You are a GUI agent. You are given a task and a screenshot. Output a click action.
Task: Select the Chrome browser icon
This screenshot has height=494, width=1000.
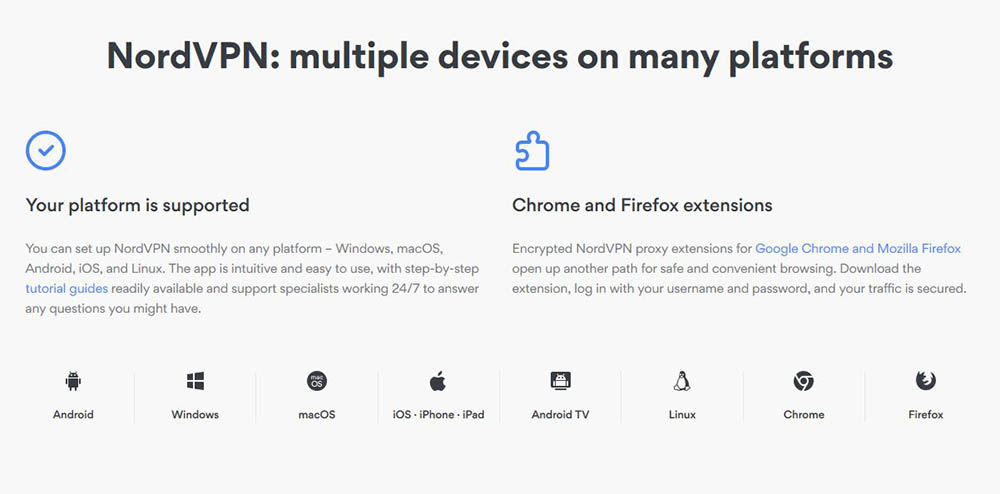click(804, 381)
